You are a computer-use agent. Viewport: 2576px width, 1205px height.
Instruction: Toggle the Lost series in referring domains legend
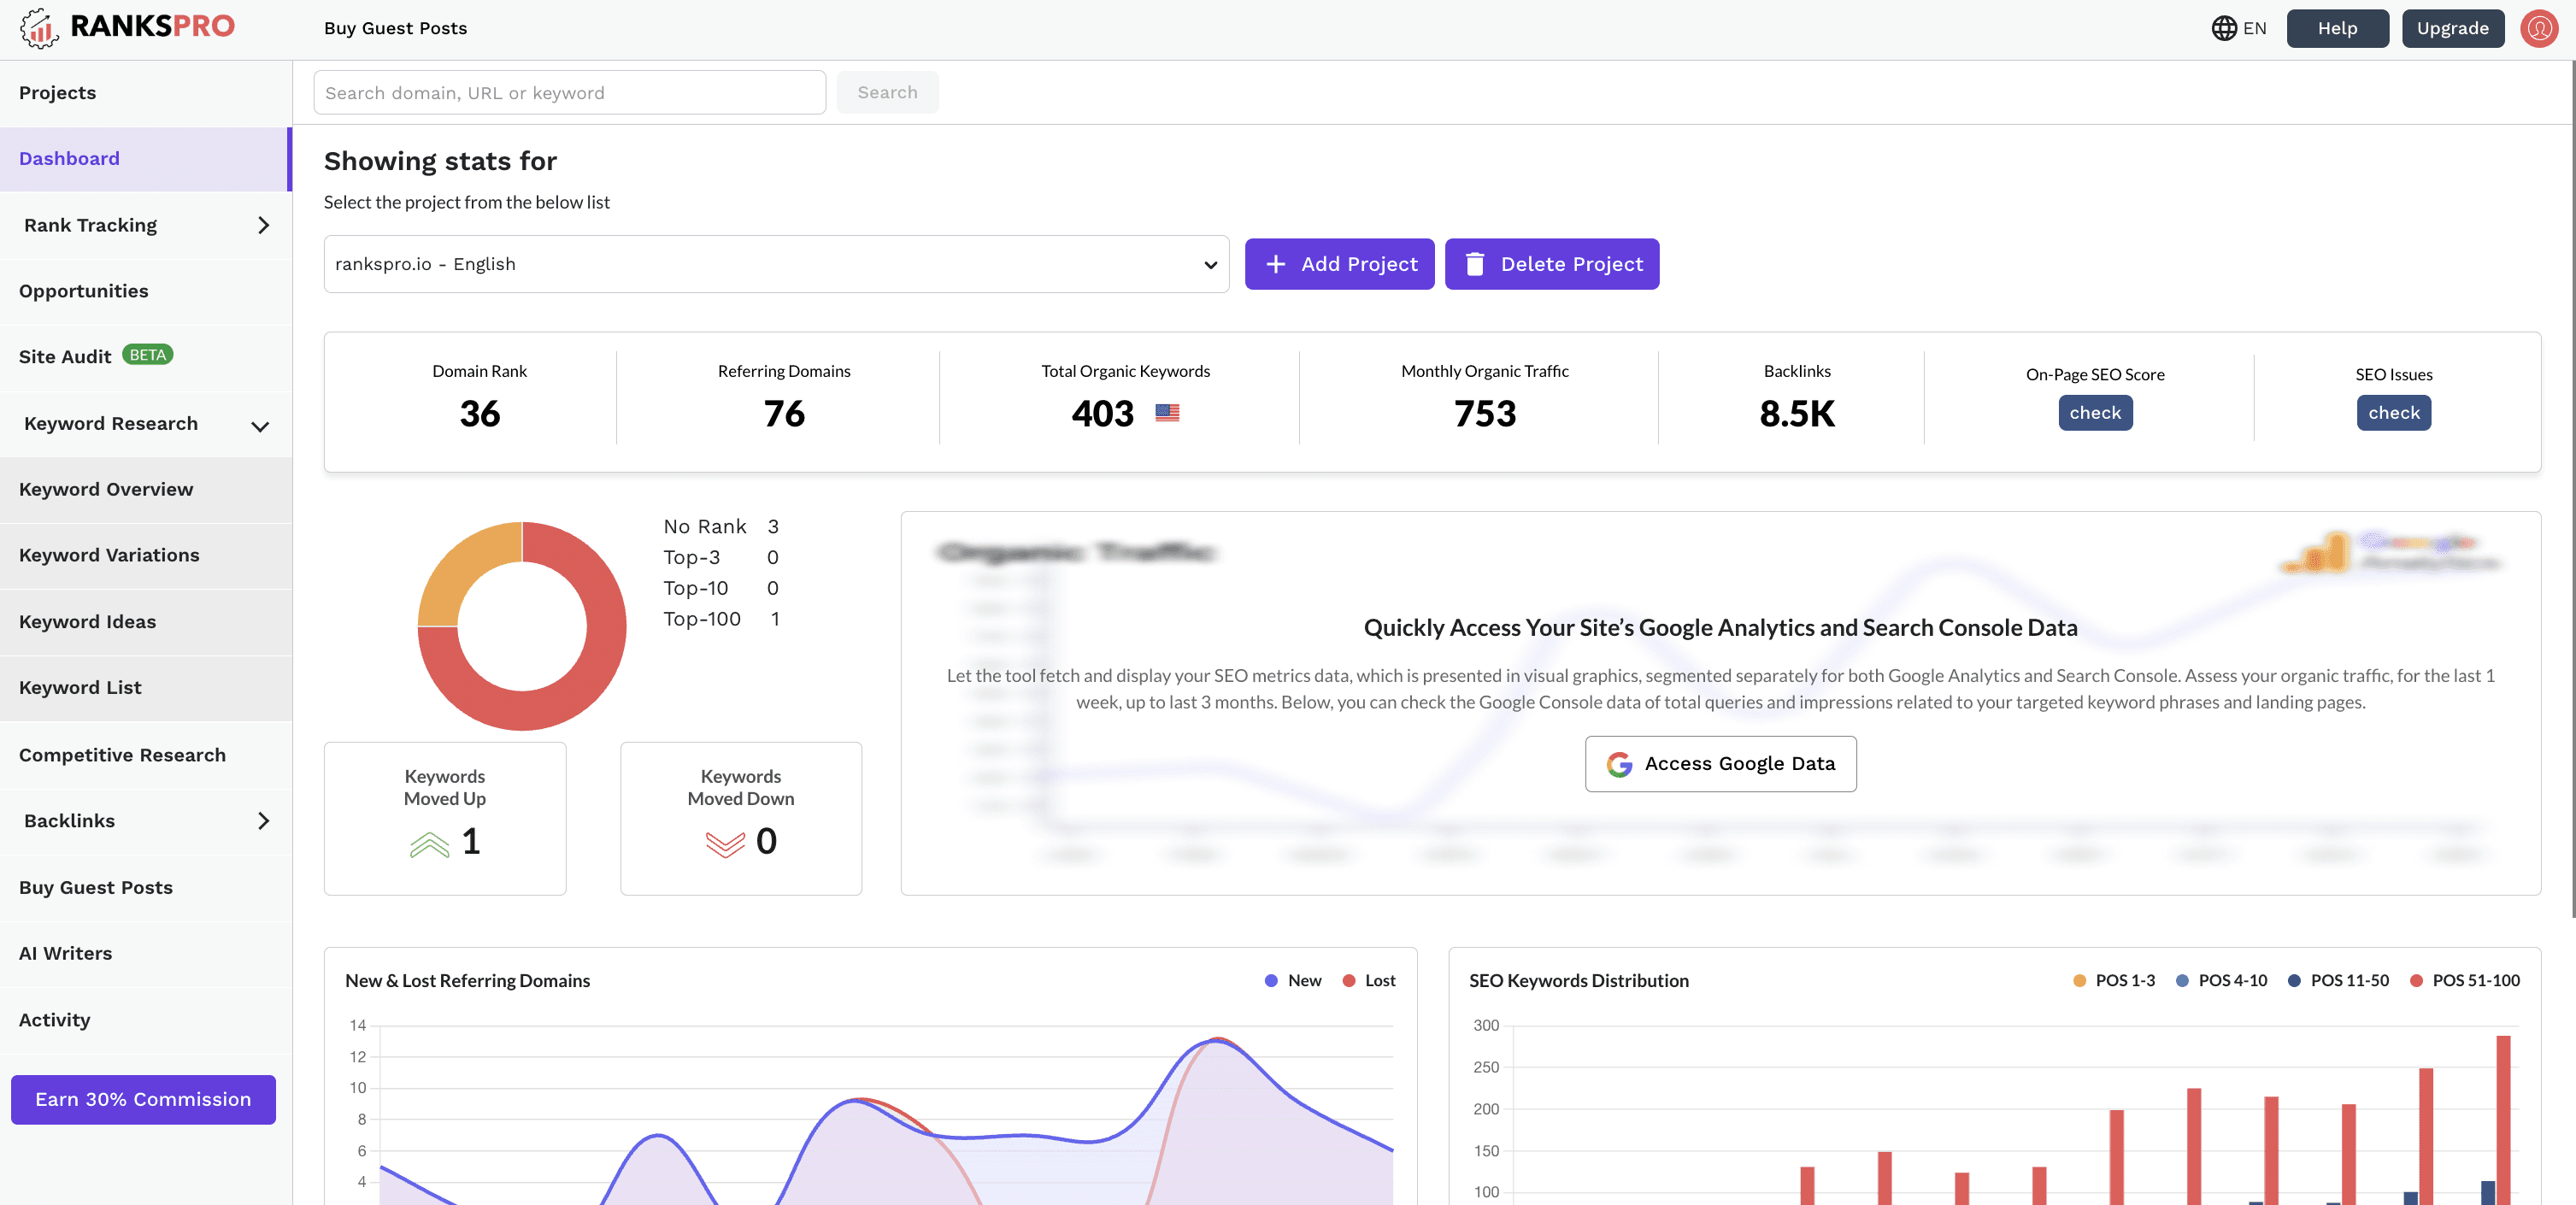click(1369, 980)
